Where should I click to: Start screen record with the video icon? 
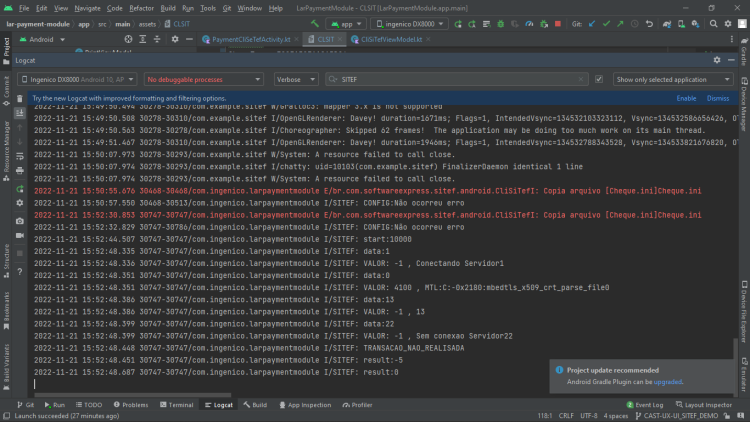20,235
